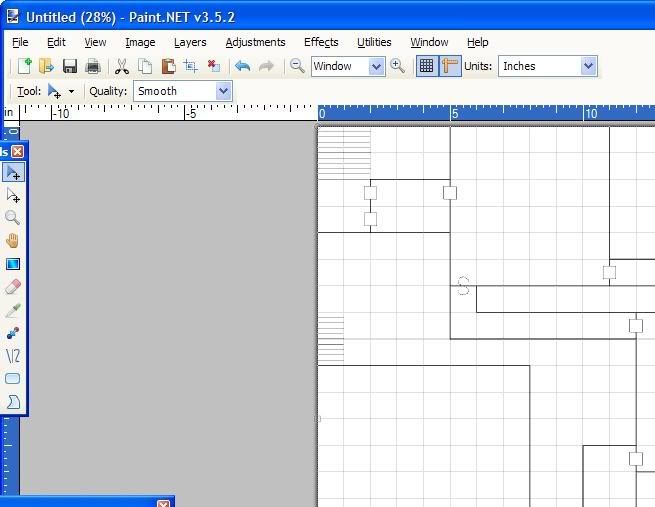Select the Zoom tool in Tools panel

click(12, 218)
